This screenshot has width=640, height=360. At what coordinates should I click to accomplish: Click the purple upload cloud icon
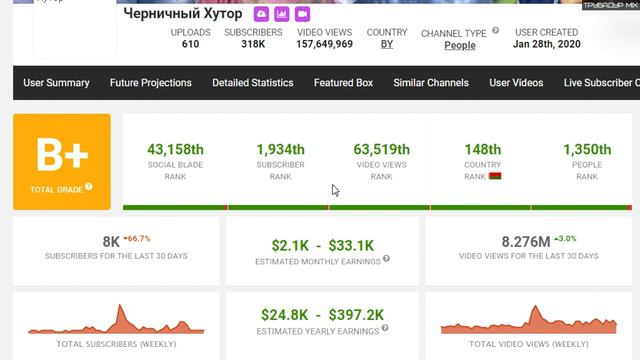tap(261, 14)
